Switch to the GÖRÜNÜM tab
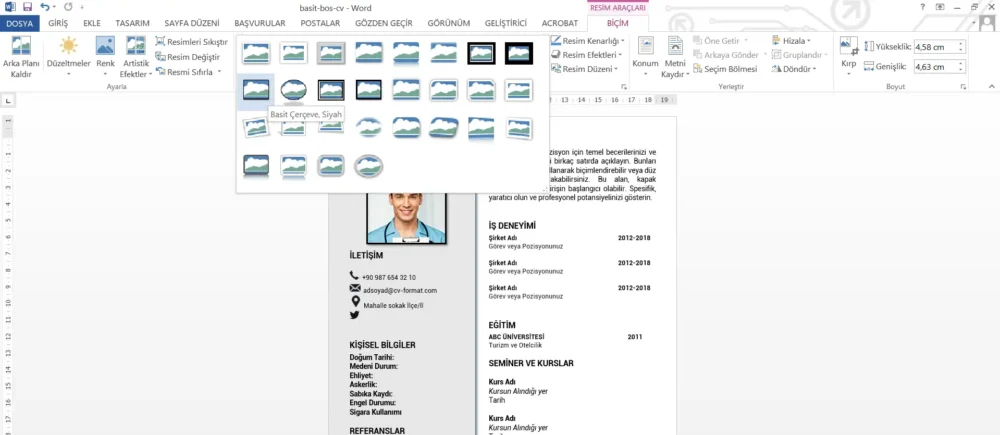The height and width of the screenshot is (435, 1000). [x=448, y=23]
